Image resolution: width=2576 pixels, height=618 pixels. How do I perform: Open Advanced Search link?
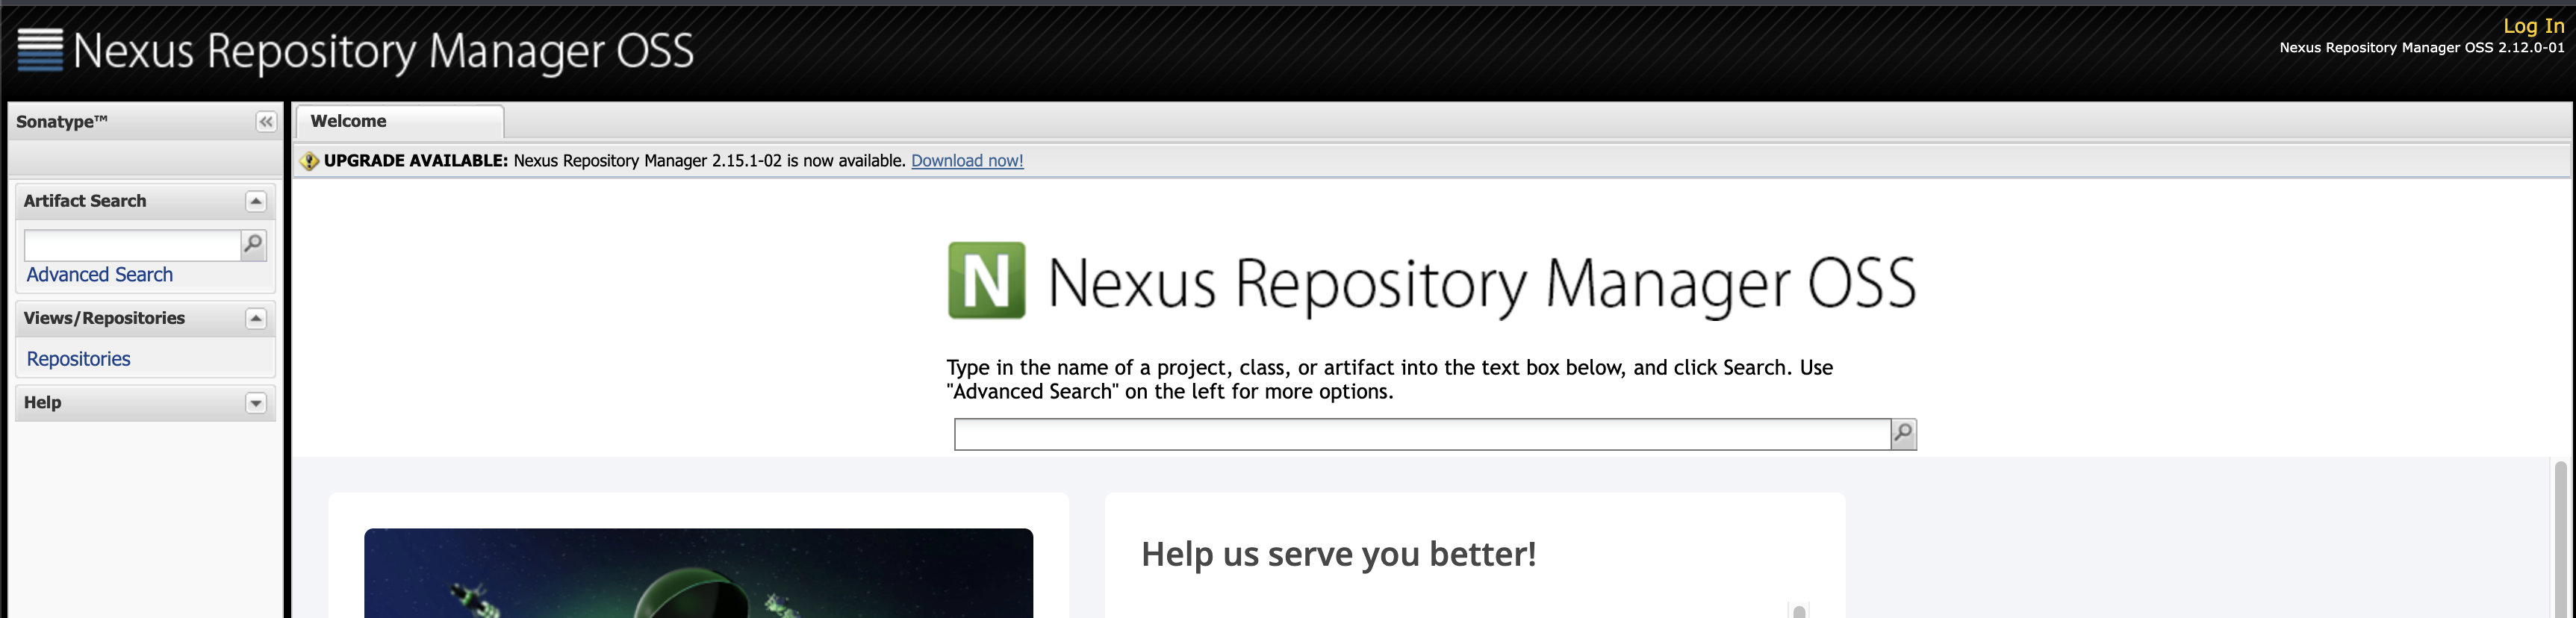coord(99,274)
